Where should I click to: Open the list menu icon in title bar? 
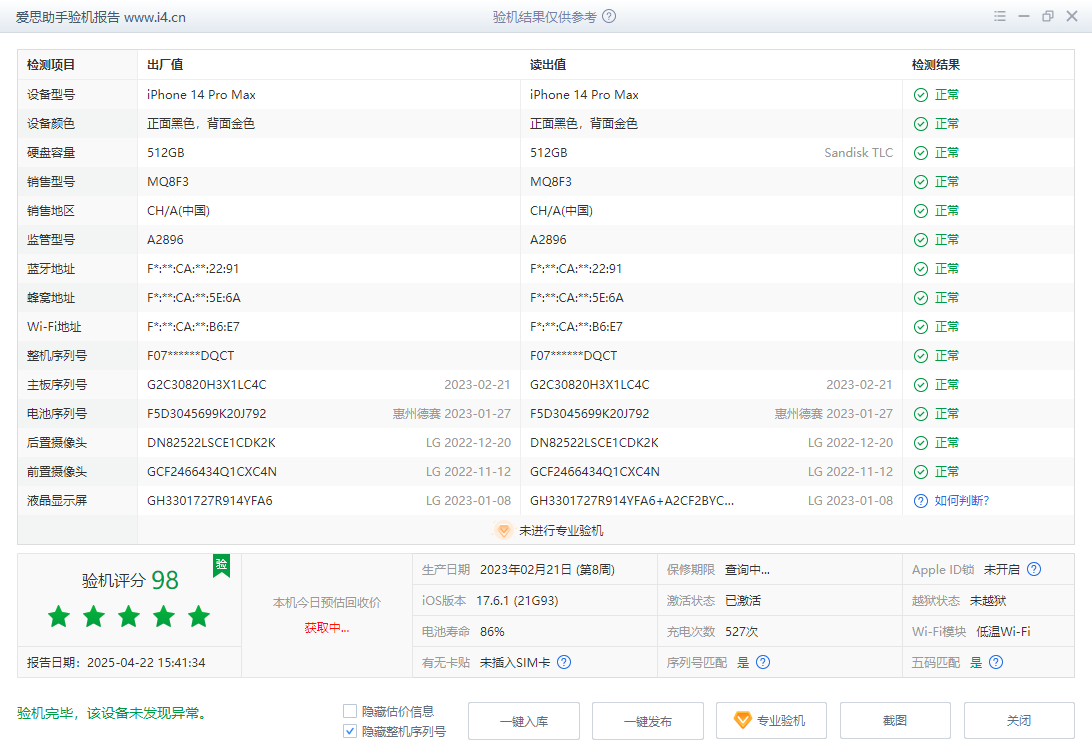point(1000,16)
